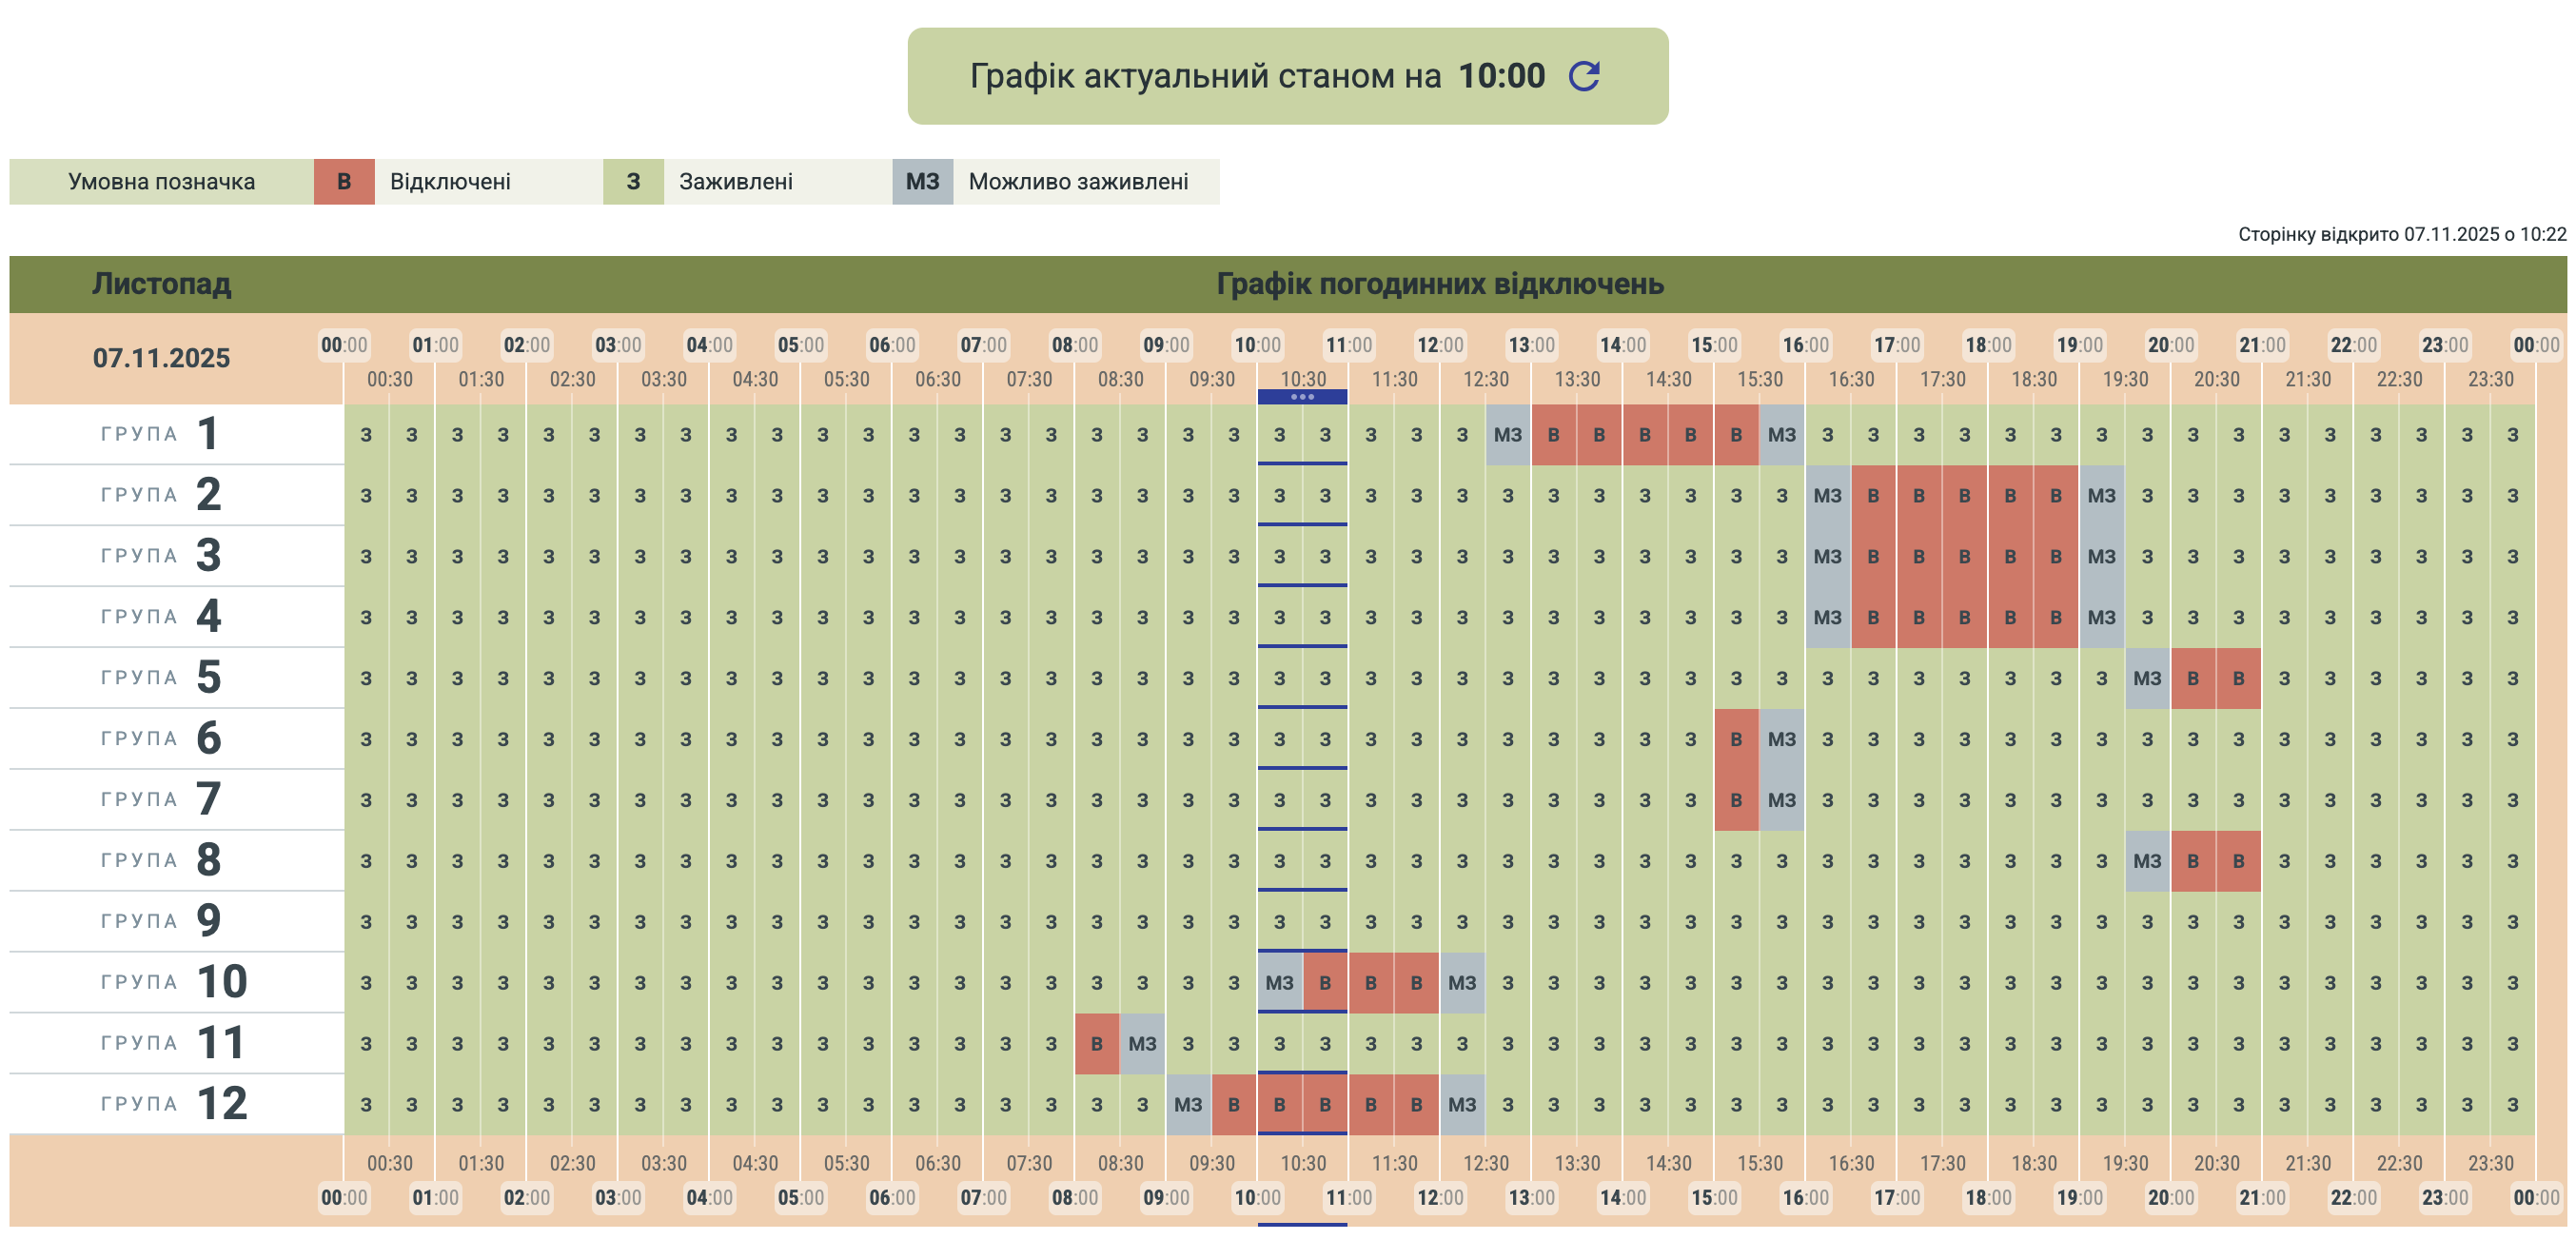
Task: Click the Графік погодинних відключень title
Action: [1439, 284]
